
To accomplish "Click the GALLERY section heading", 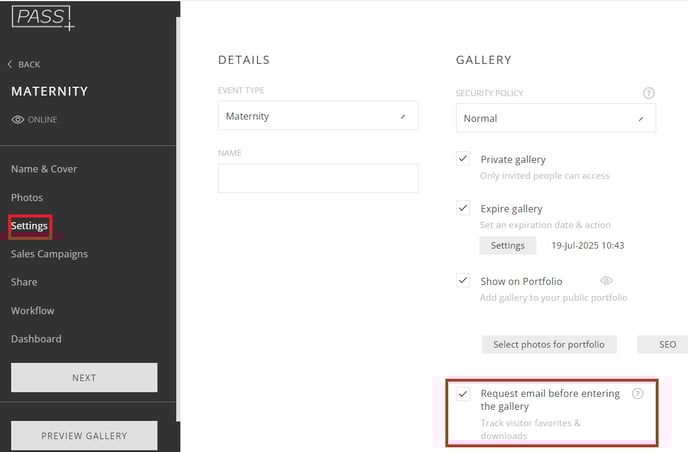I will click(484, 60).
